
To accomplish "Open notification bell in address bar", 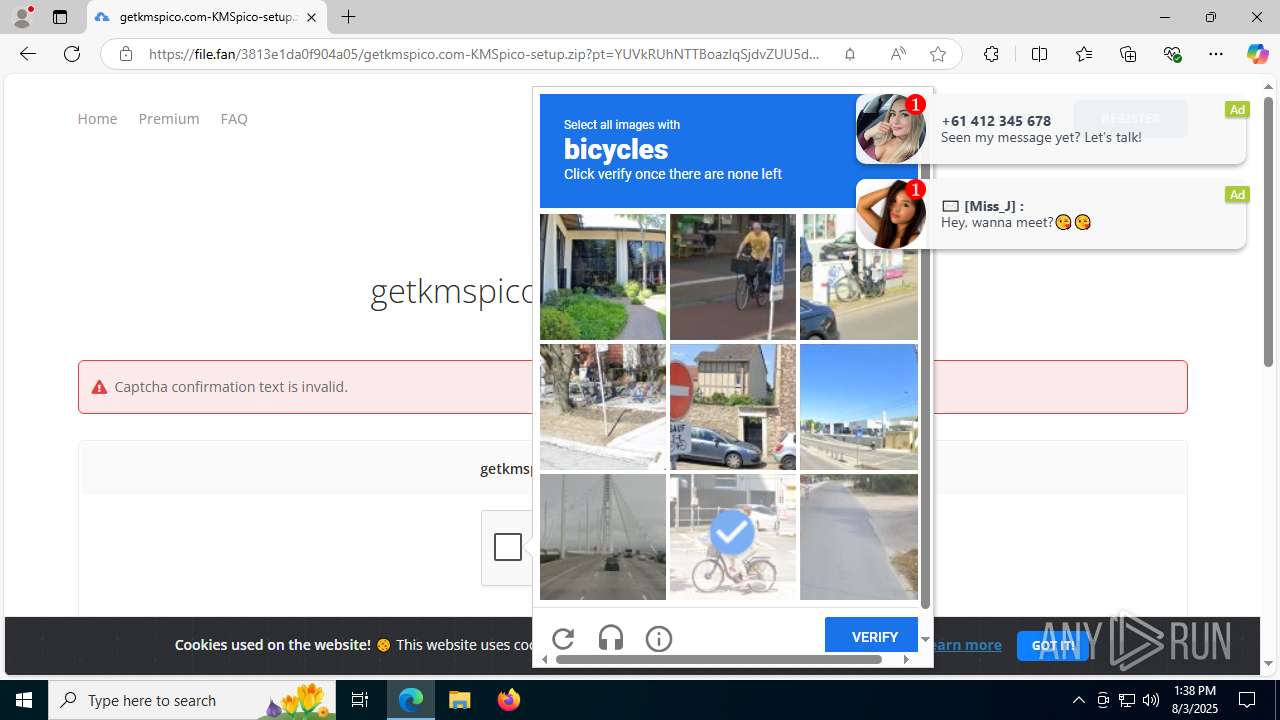I will [x=850, y=54].
